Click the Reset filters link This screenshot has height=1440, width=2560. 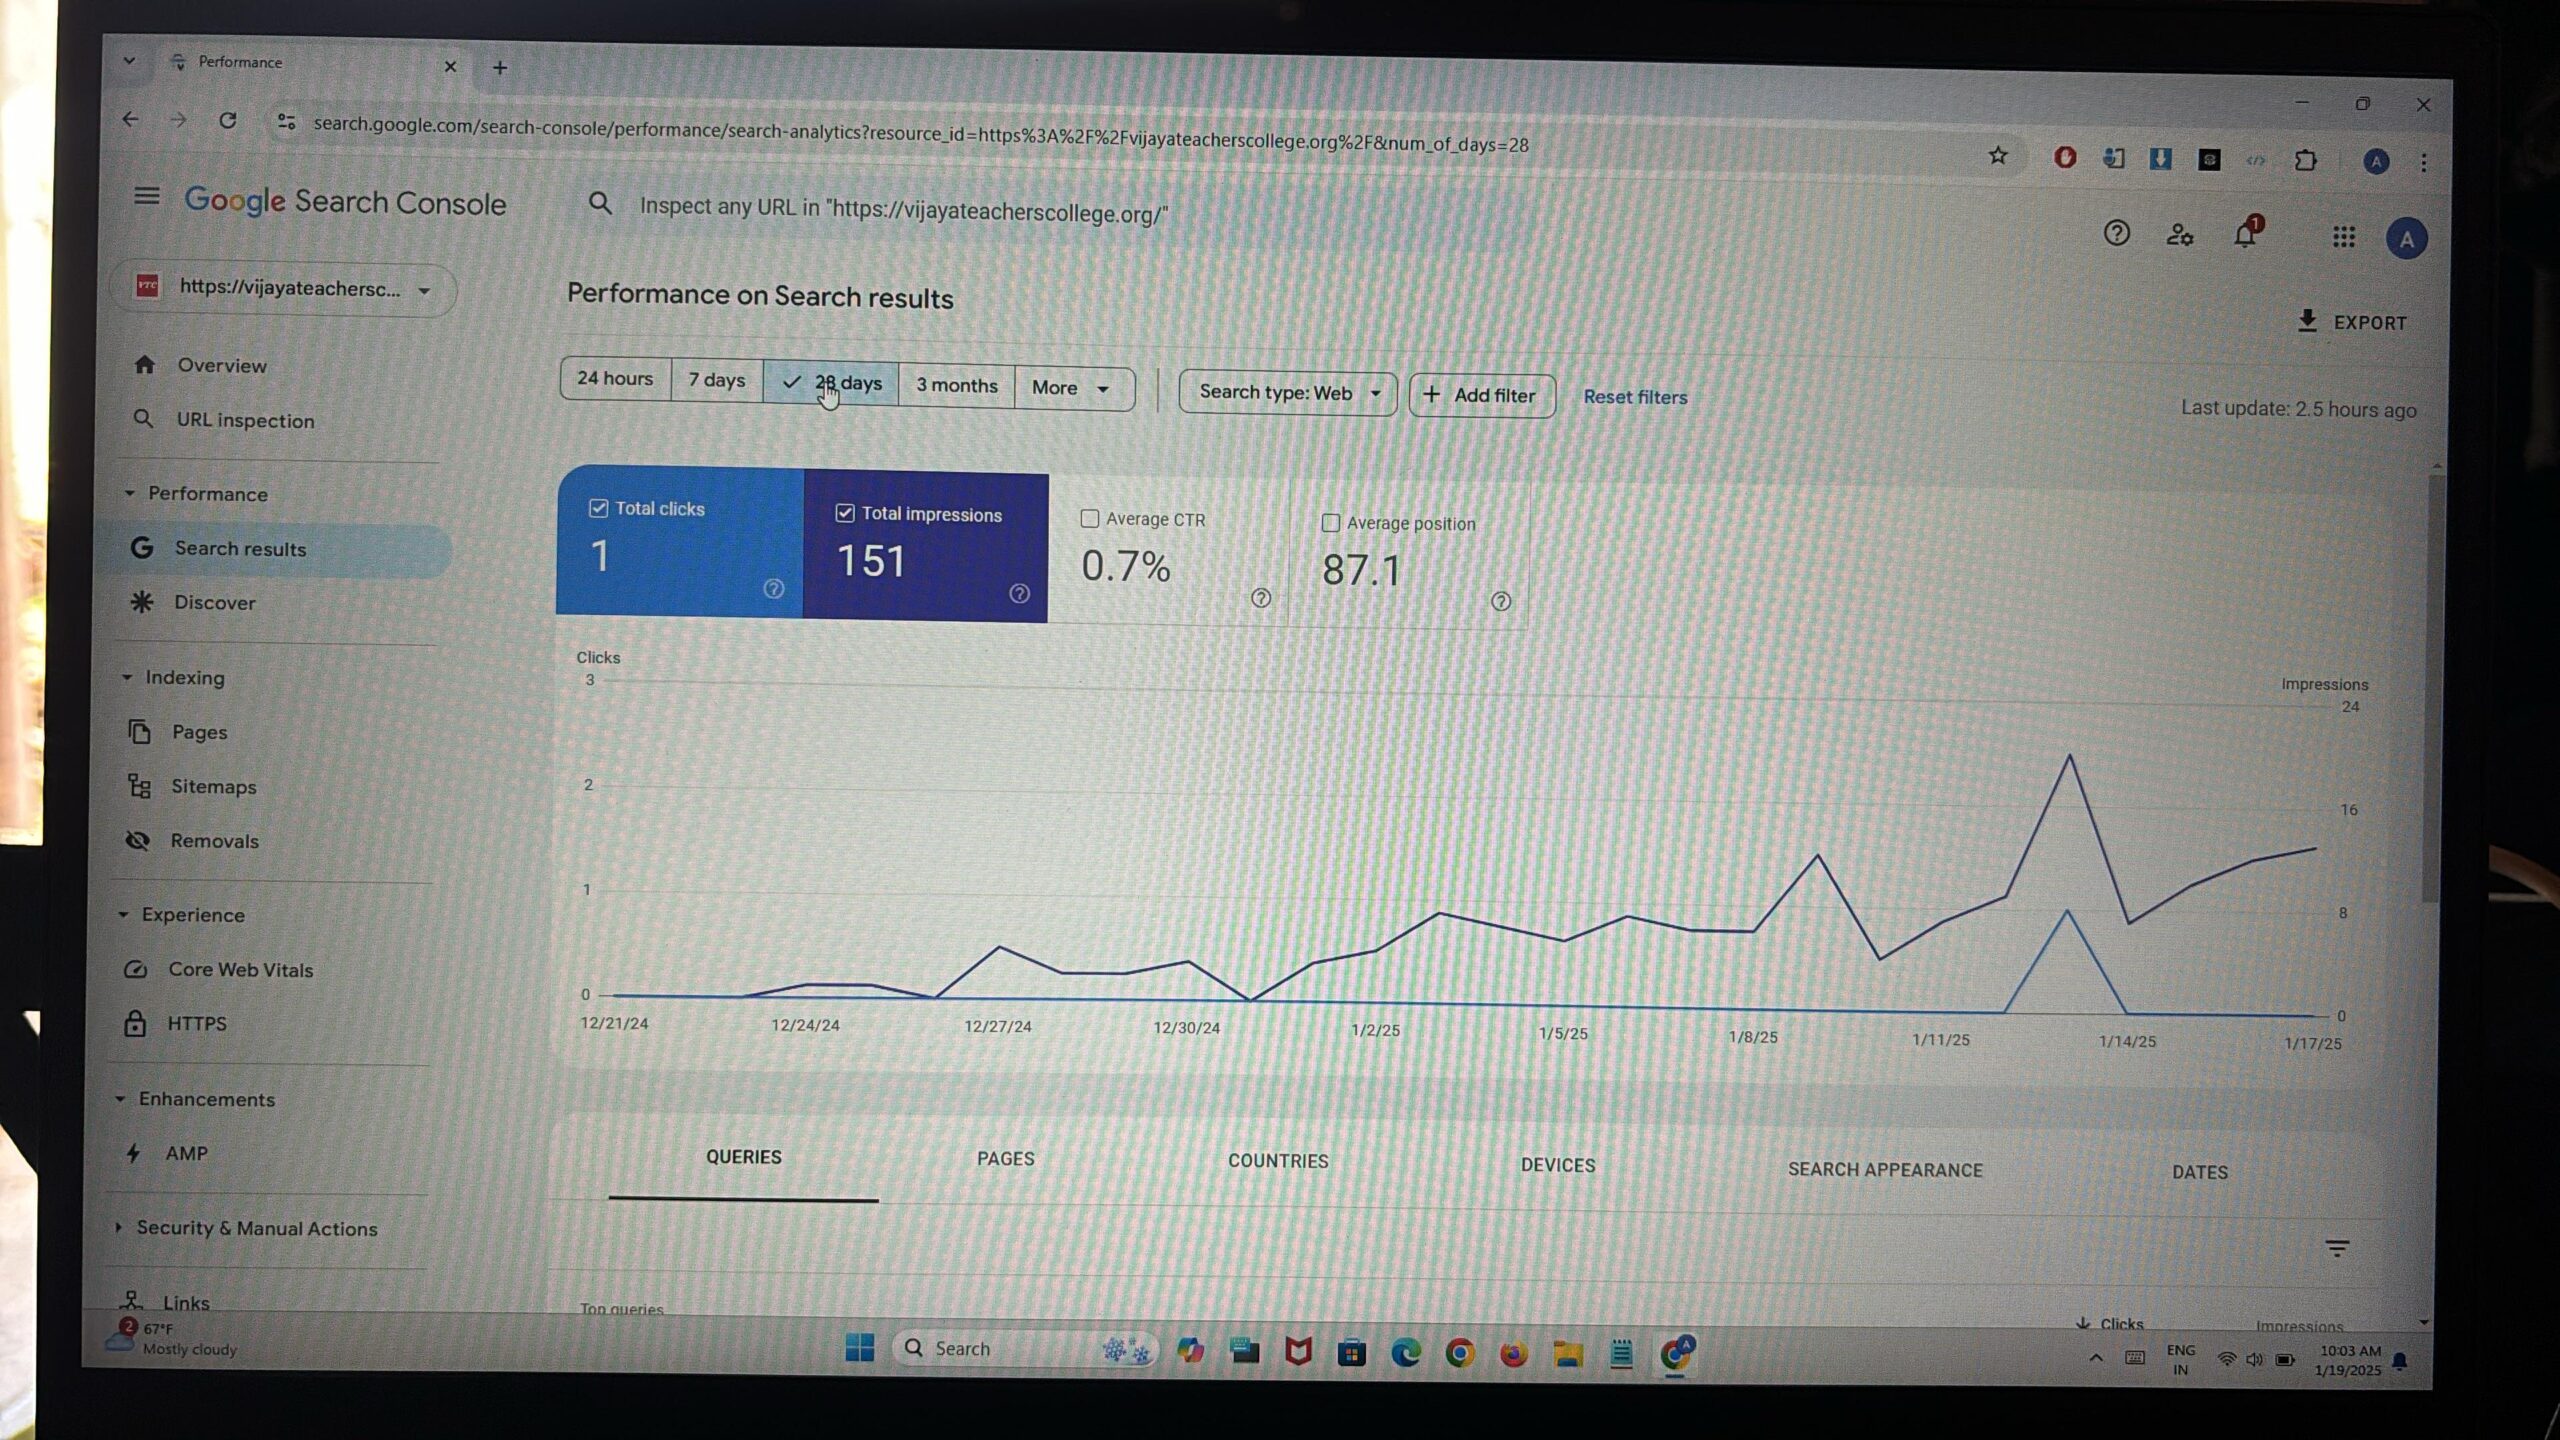point(1635,397)
